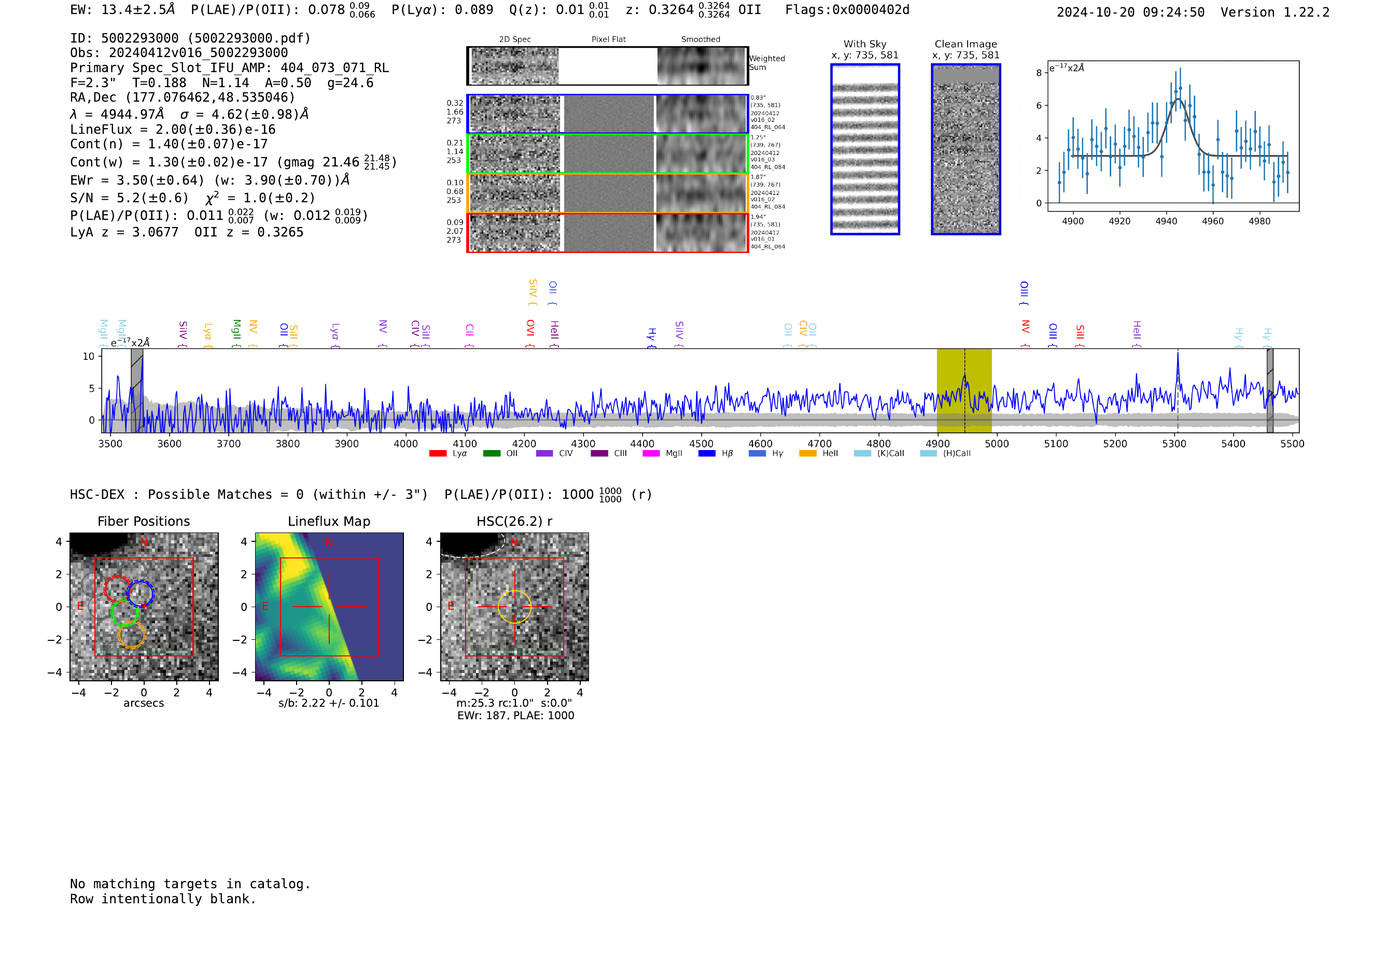Select the orange fiber circle in Fiber Positions
This screenshot has width=1400, height=953.
[131, 635]
